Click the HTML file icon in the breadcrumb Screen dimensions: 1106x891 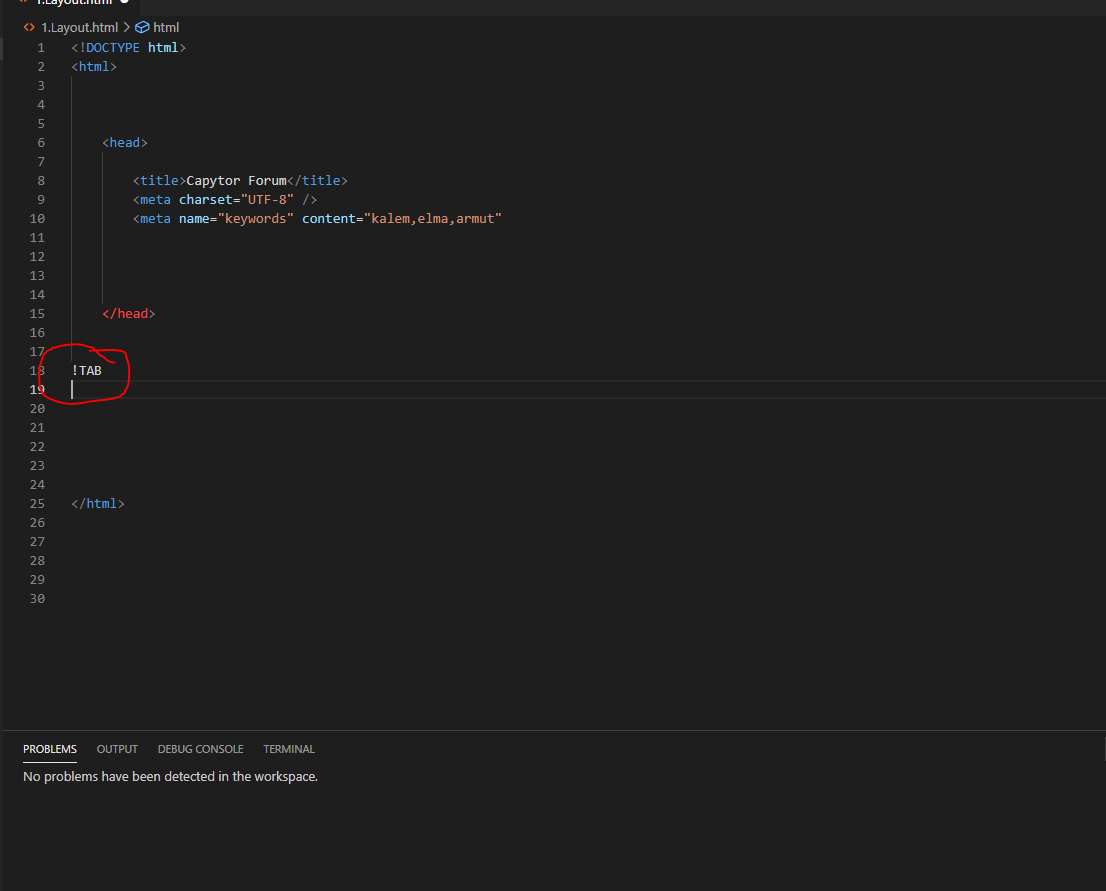(x=29, y=28)
